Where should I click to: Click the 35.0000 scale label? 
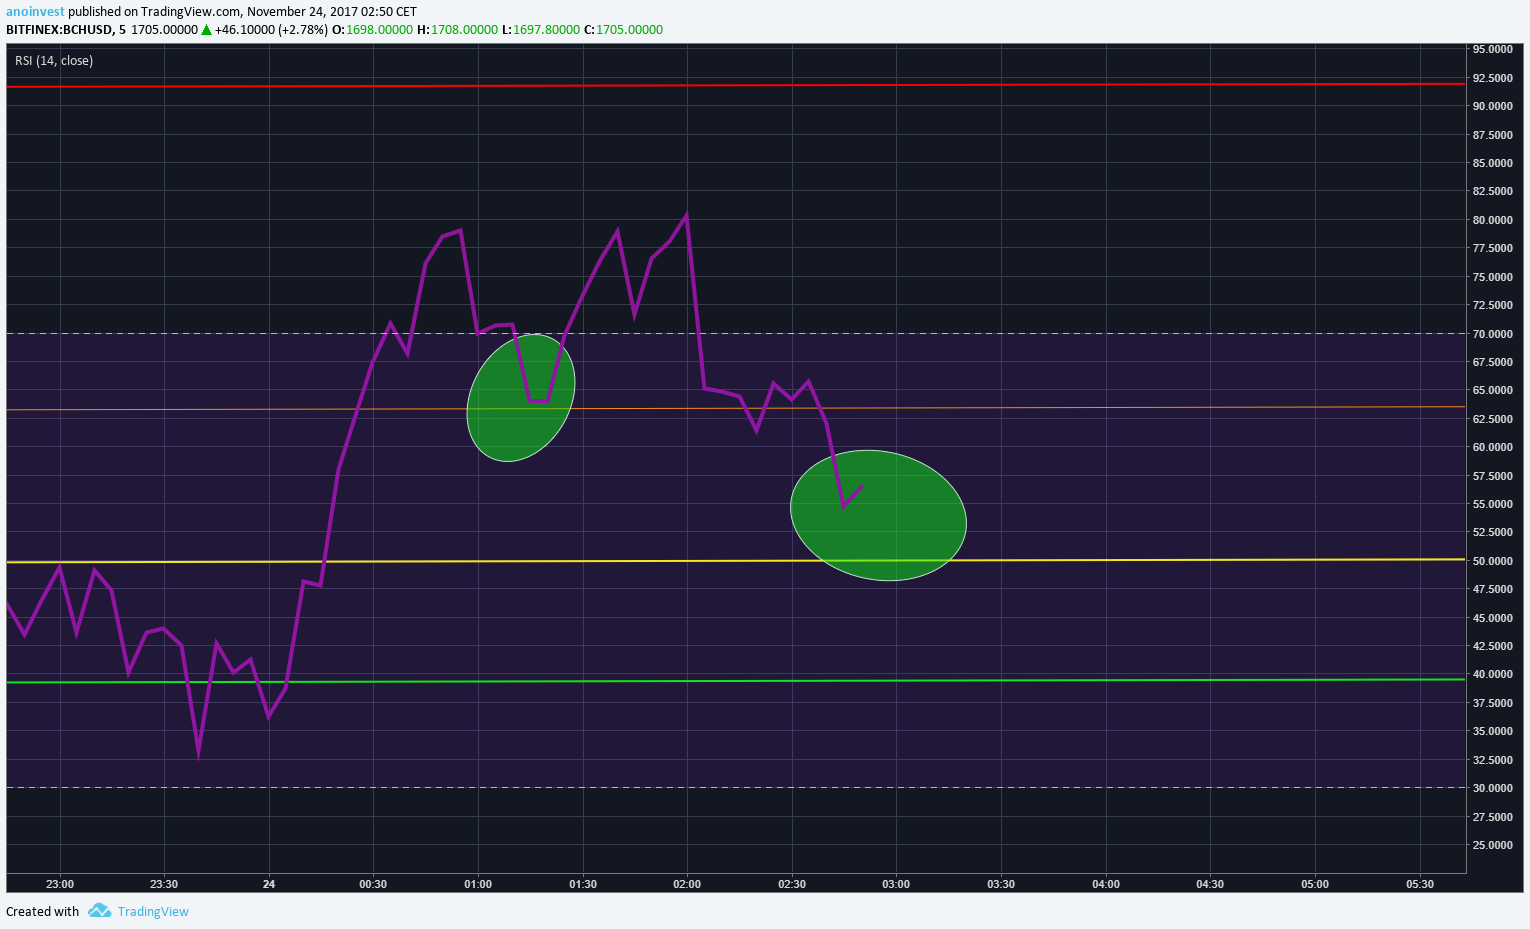(1492, 731)
